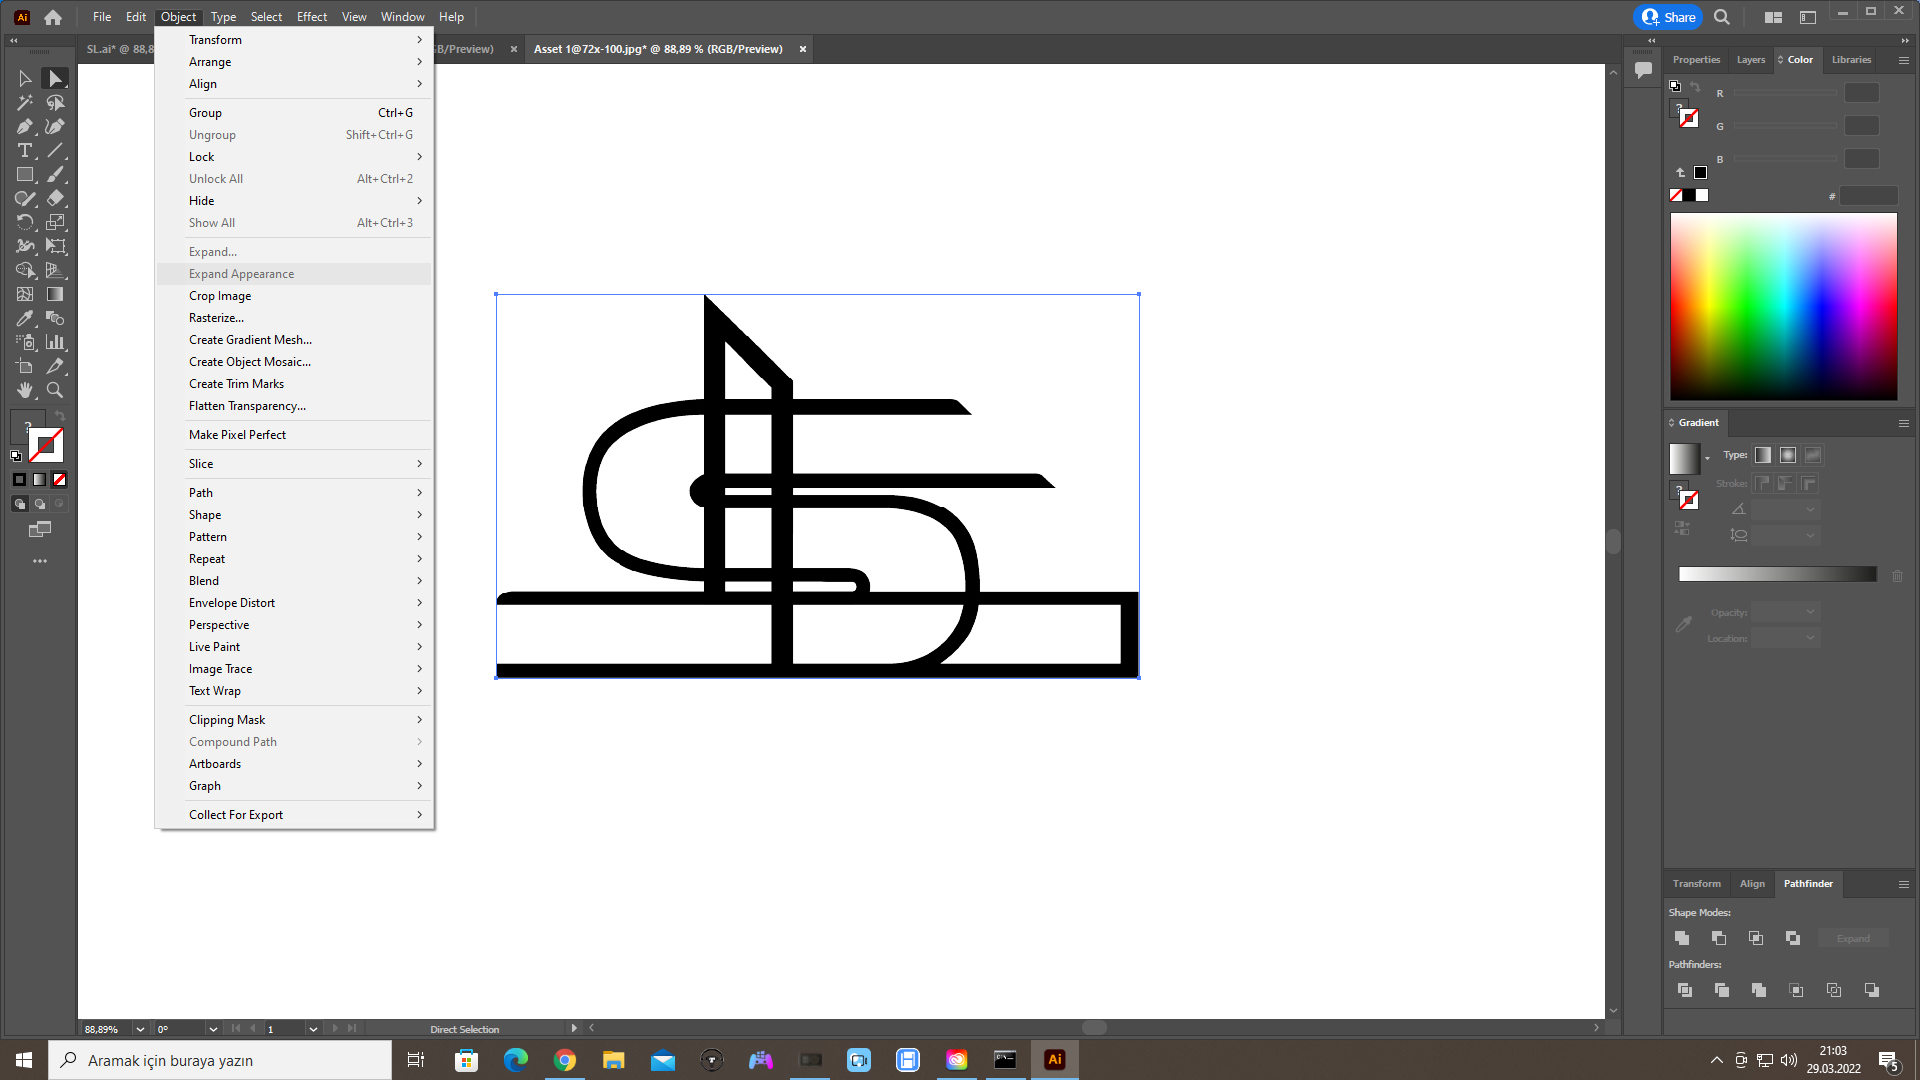Swap fill to None in the toolbar
Screen dimensions: 1920x1080
59,480
